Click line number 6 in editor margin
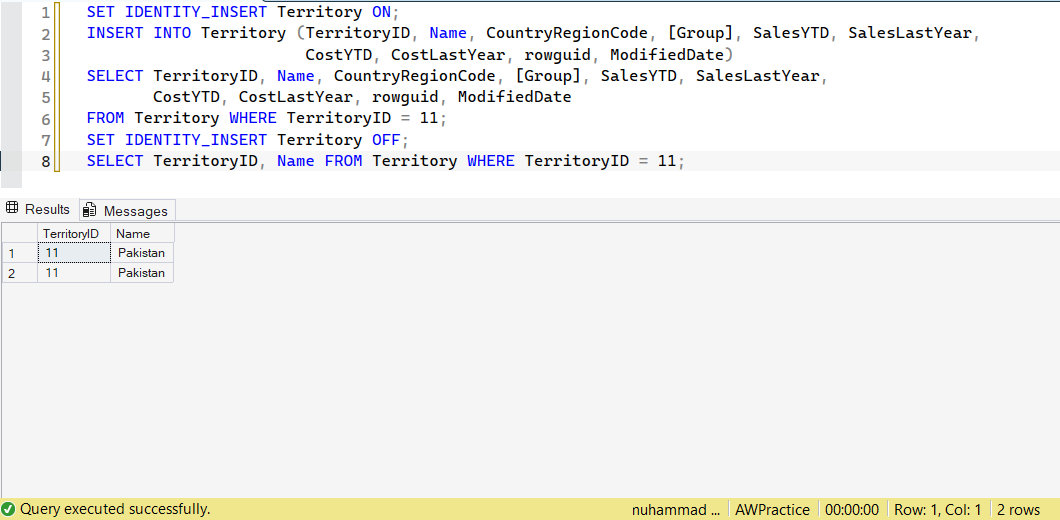Viewport: 1060px width, 520px height. tap(45, 119)
